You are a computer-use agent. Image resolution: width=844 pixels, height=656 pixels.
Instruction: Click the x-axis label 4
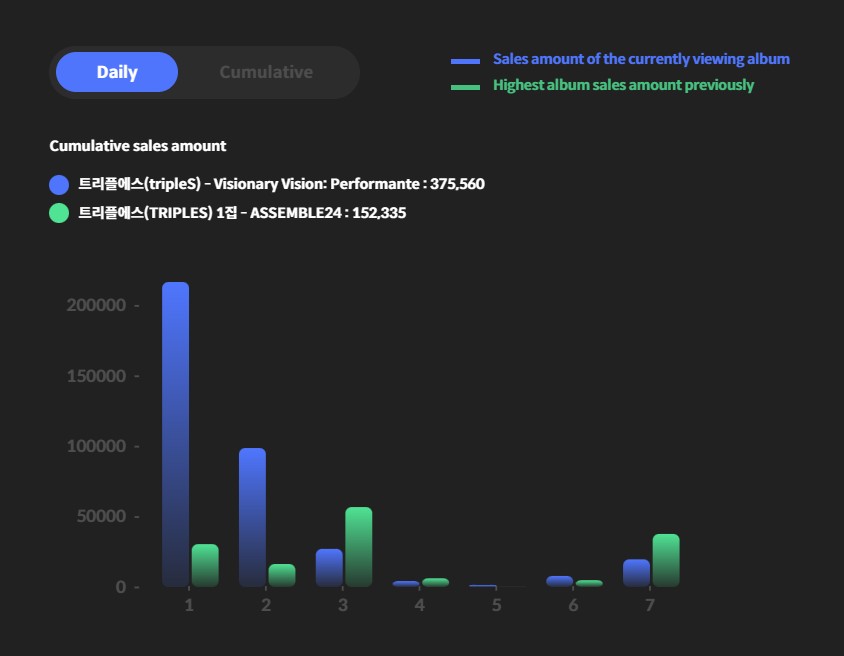pyautogui.click(x=419, y=605)
